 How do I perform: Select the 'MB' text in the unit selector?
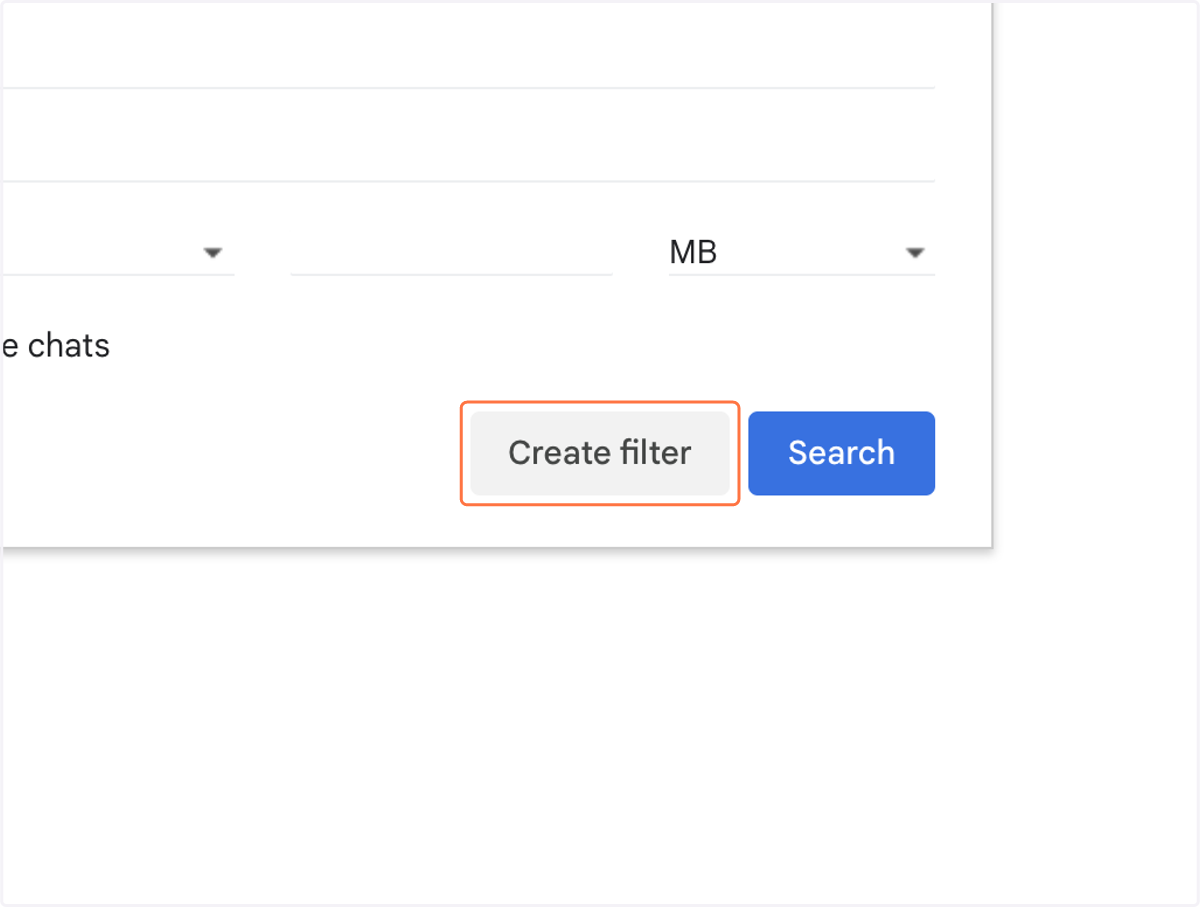(693, 252)
